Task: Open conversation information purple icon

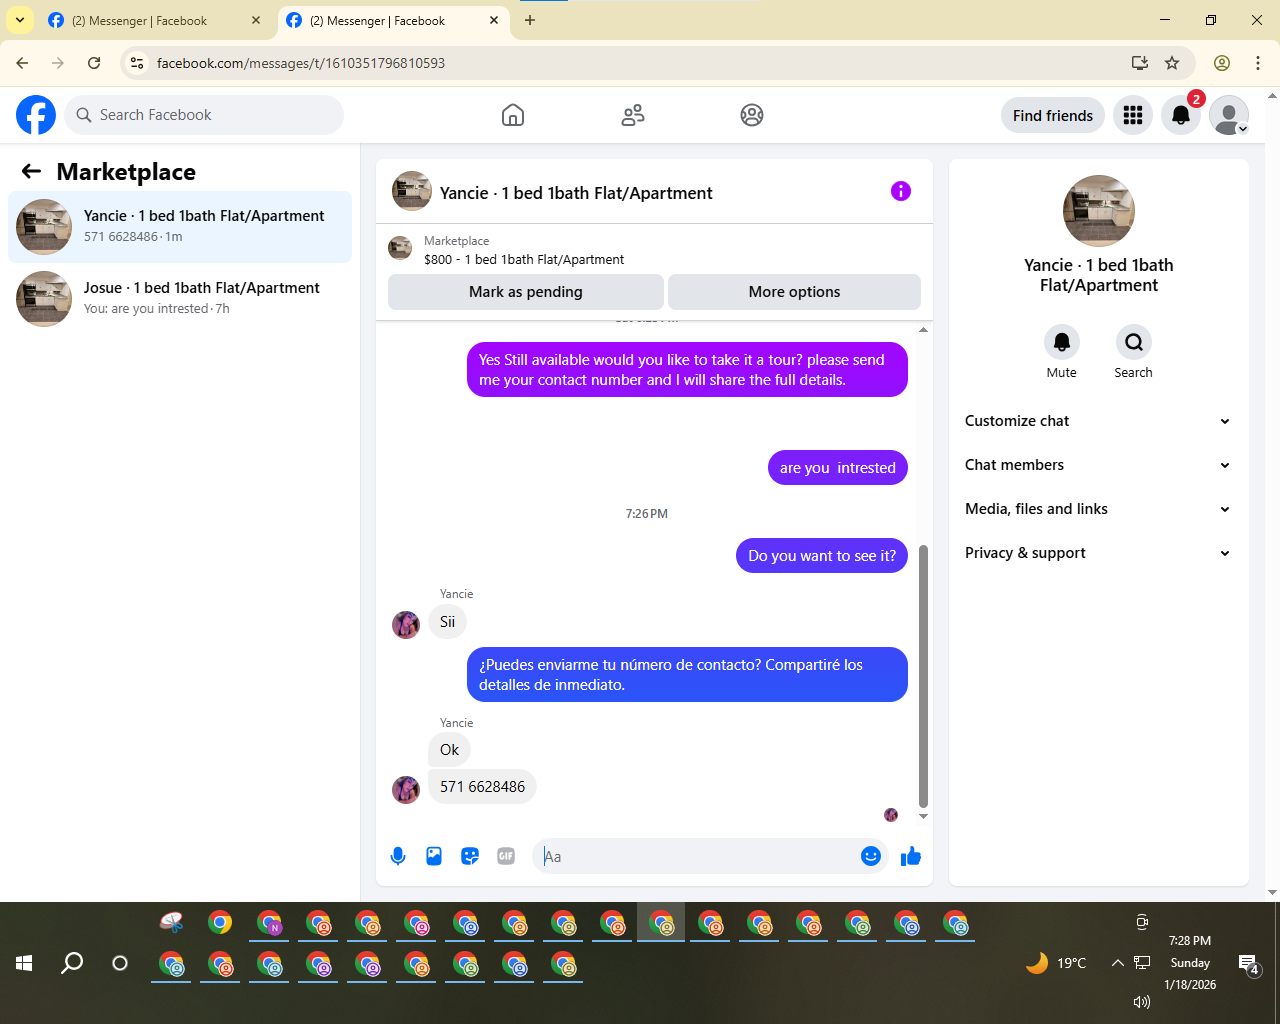Action: pyautogui.click(x=901, y=191)
